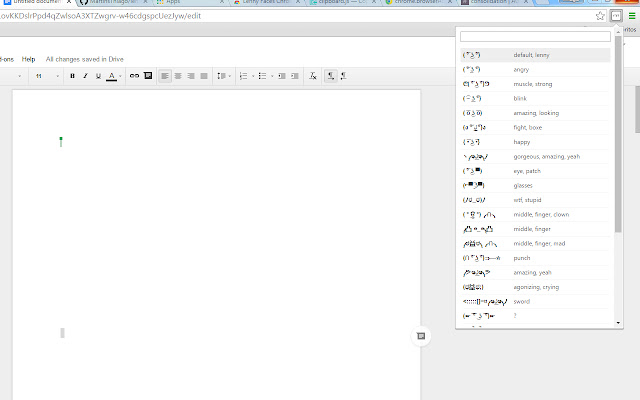This screenshot has width=640, height=400.
Task: Clear formatting from the selection
Action: (x=313, y=76)
